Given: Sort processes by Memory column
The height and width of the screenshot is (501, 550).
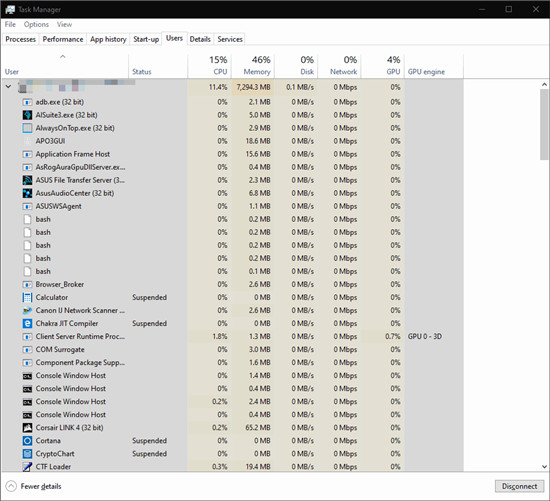Looking at the screenshot, I should tap(257, 72).
